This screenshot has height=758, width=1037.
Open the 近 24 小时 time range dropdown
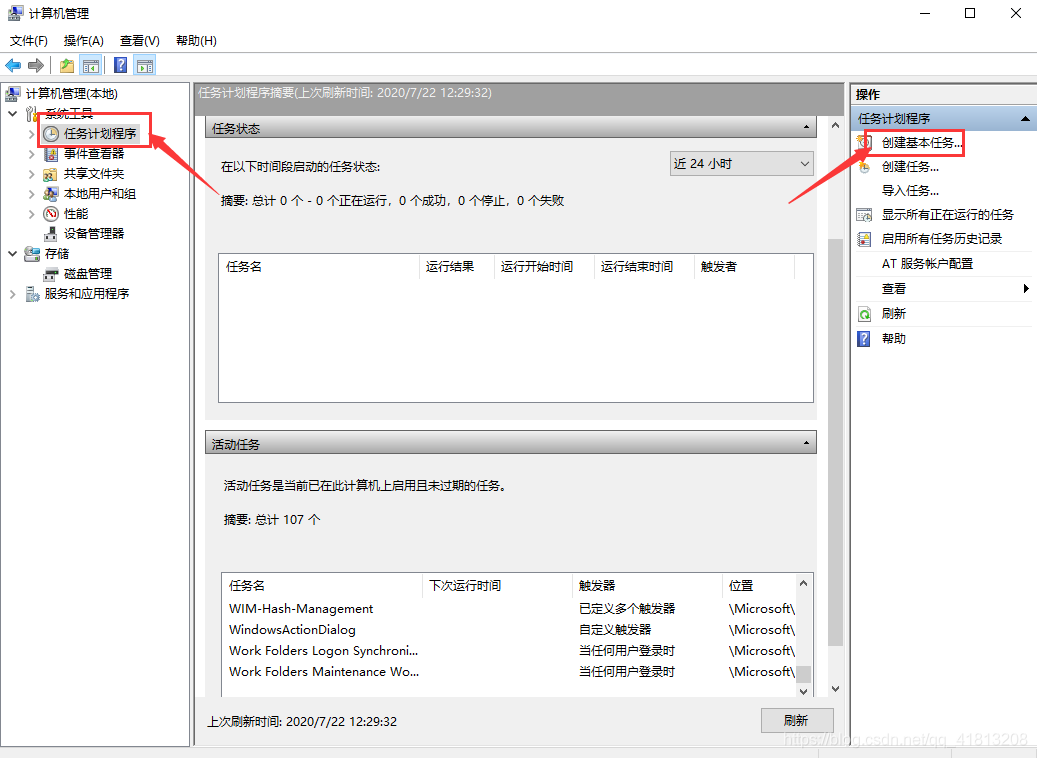(741, 163)
